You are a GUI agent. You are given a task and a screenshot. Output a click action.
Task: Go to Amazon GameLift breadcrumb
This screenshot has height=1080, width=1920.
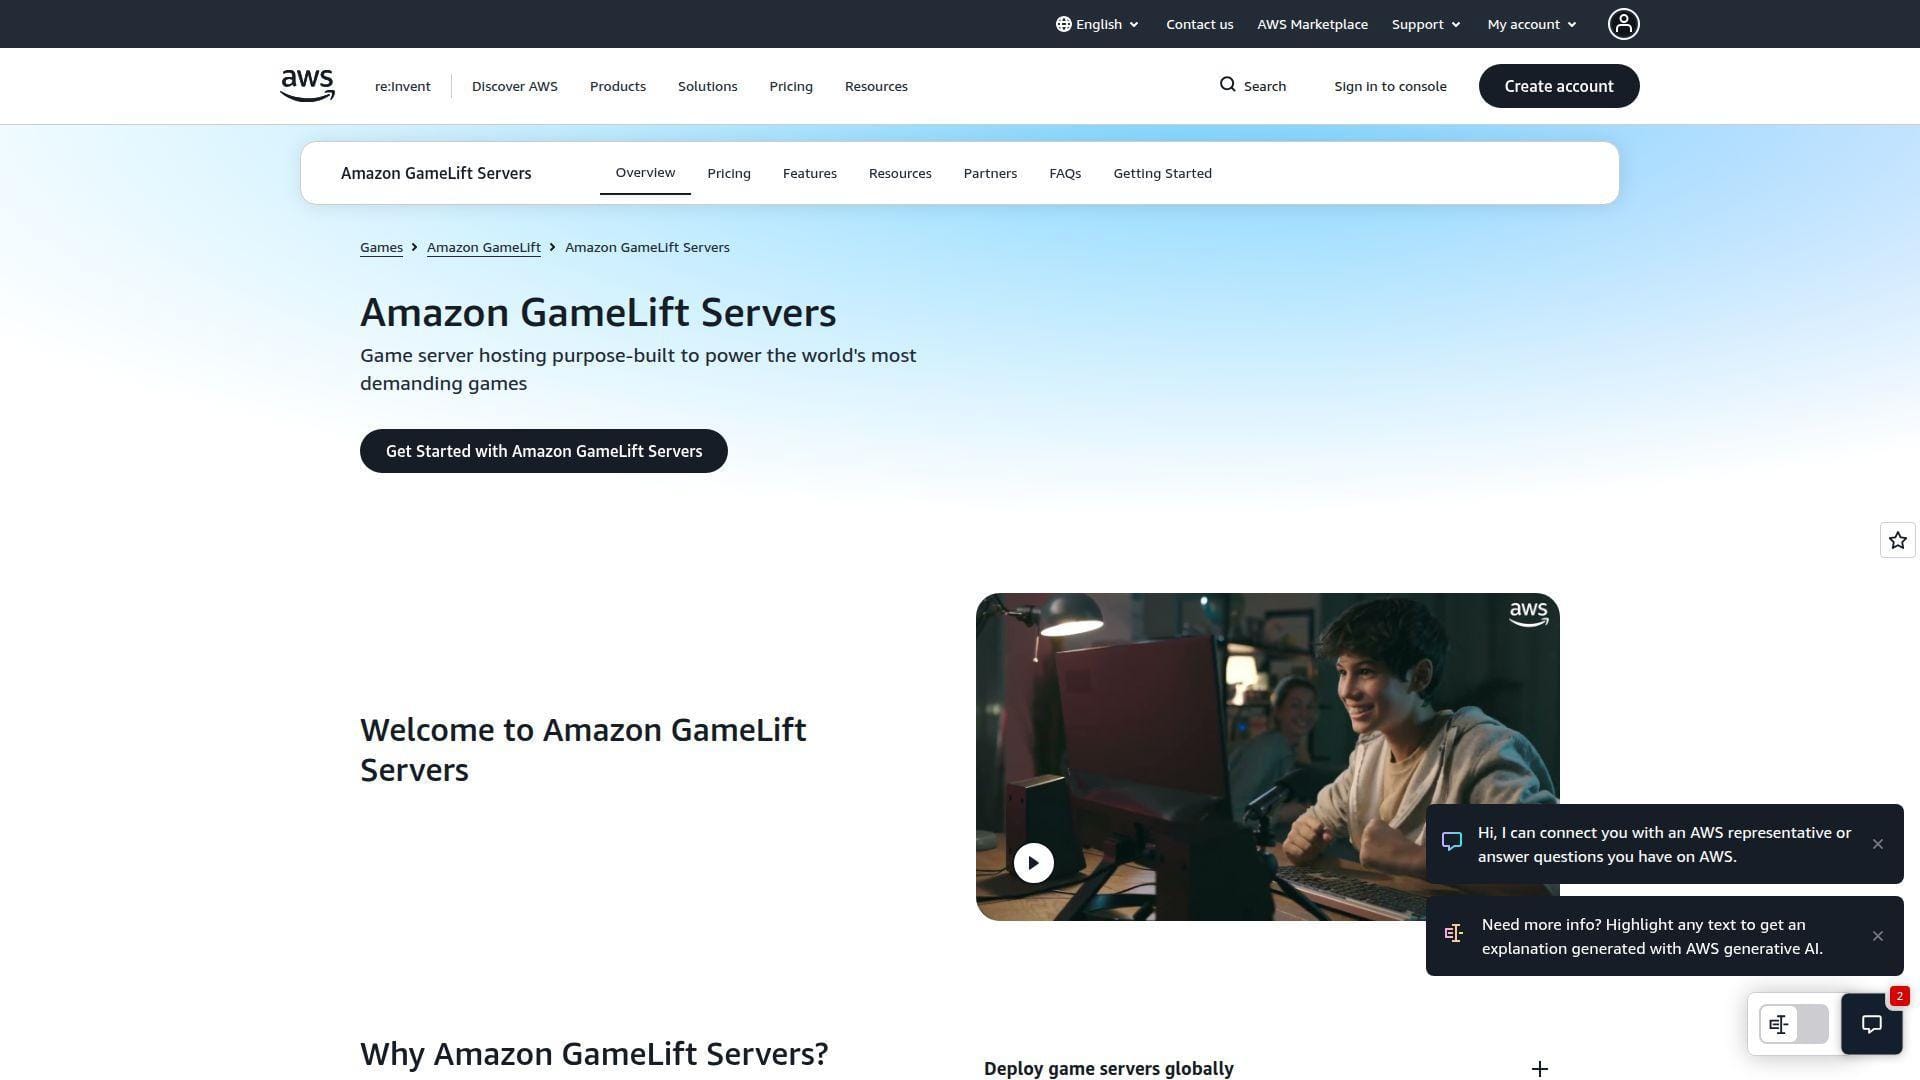coord(483,247)
